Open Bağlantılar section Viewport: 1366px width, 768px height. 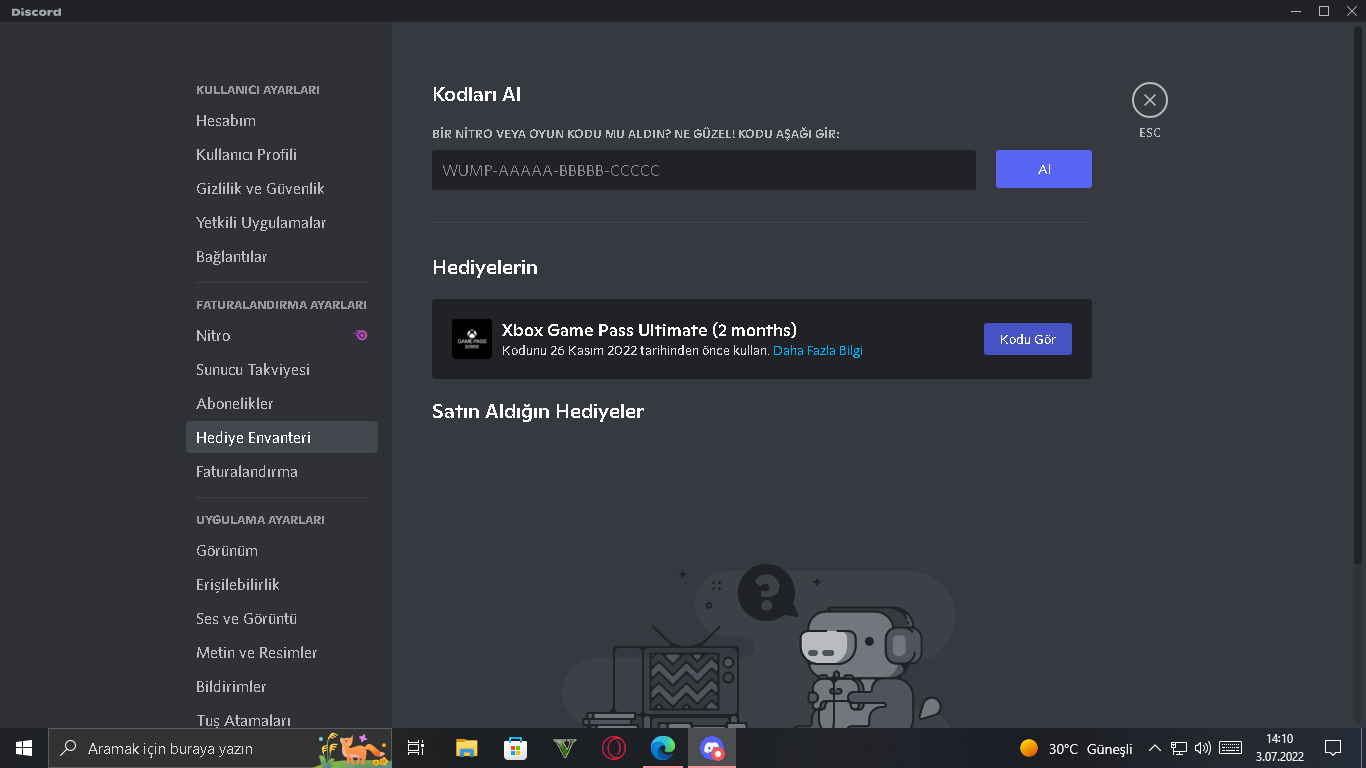click(282, 257)
